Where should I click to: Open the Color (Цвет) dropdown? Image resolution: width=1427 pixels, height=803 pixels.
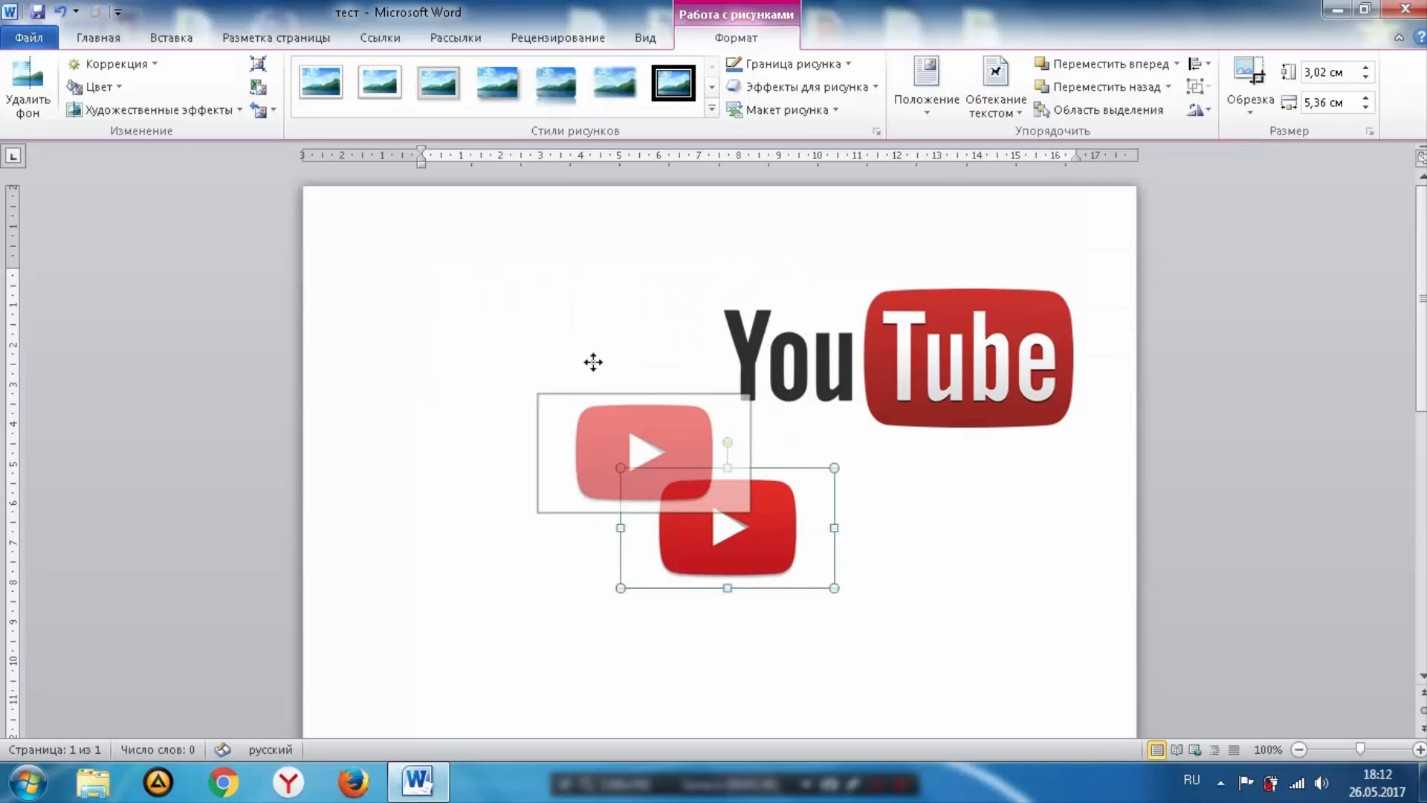click(94, 87)
